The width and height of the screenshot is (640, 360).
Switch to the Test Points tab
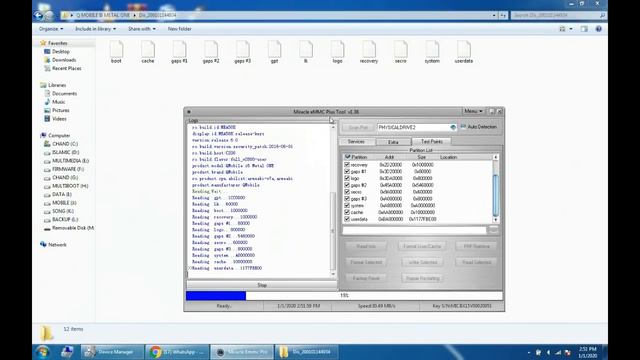click(431, 142)
